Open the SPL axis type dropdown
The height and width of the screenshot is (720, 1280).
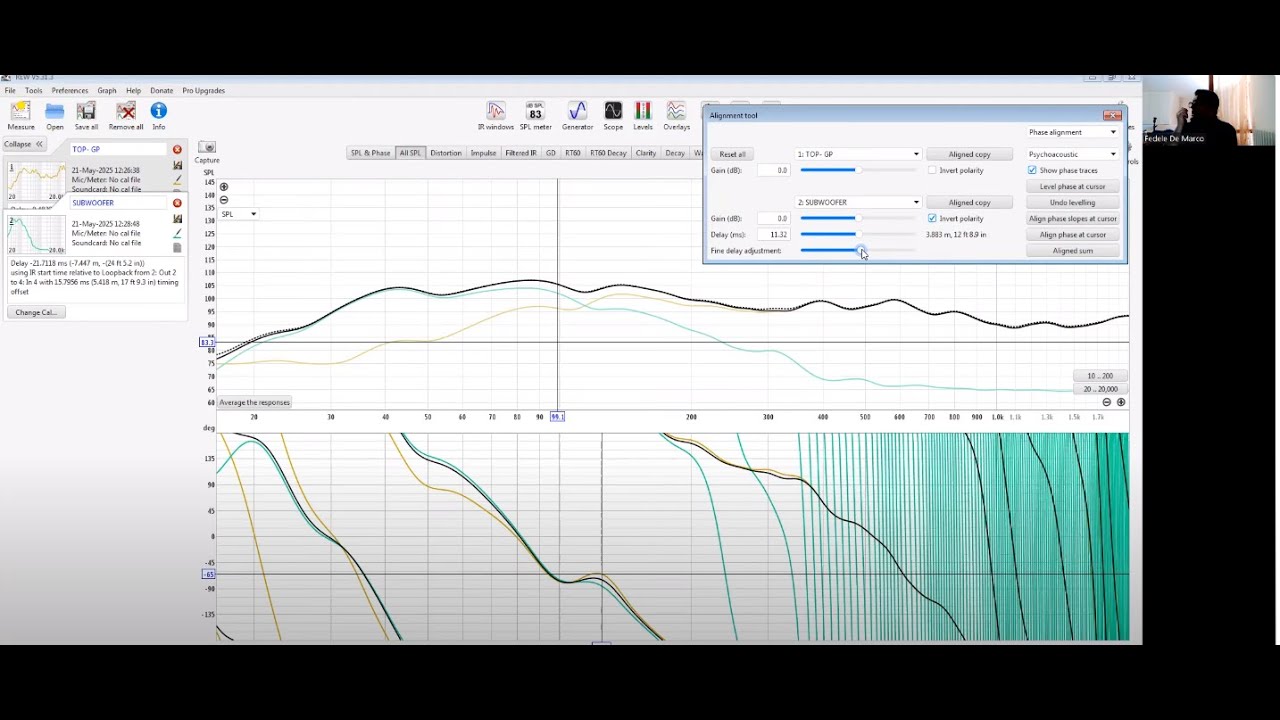pyautogui.click(x=239, y=214)
